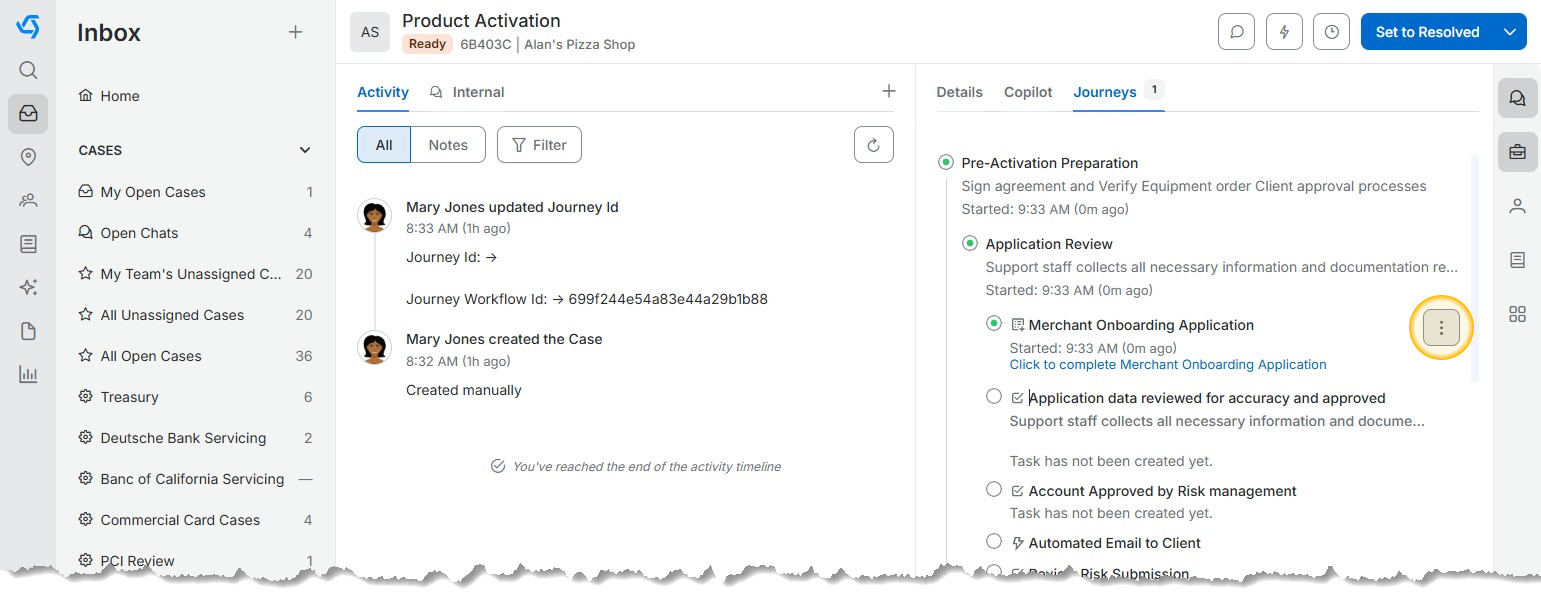
Task: Open the chat bubble button in header
Action: 1236,32
